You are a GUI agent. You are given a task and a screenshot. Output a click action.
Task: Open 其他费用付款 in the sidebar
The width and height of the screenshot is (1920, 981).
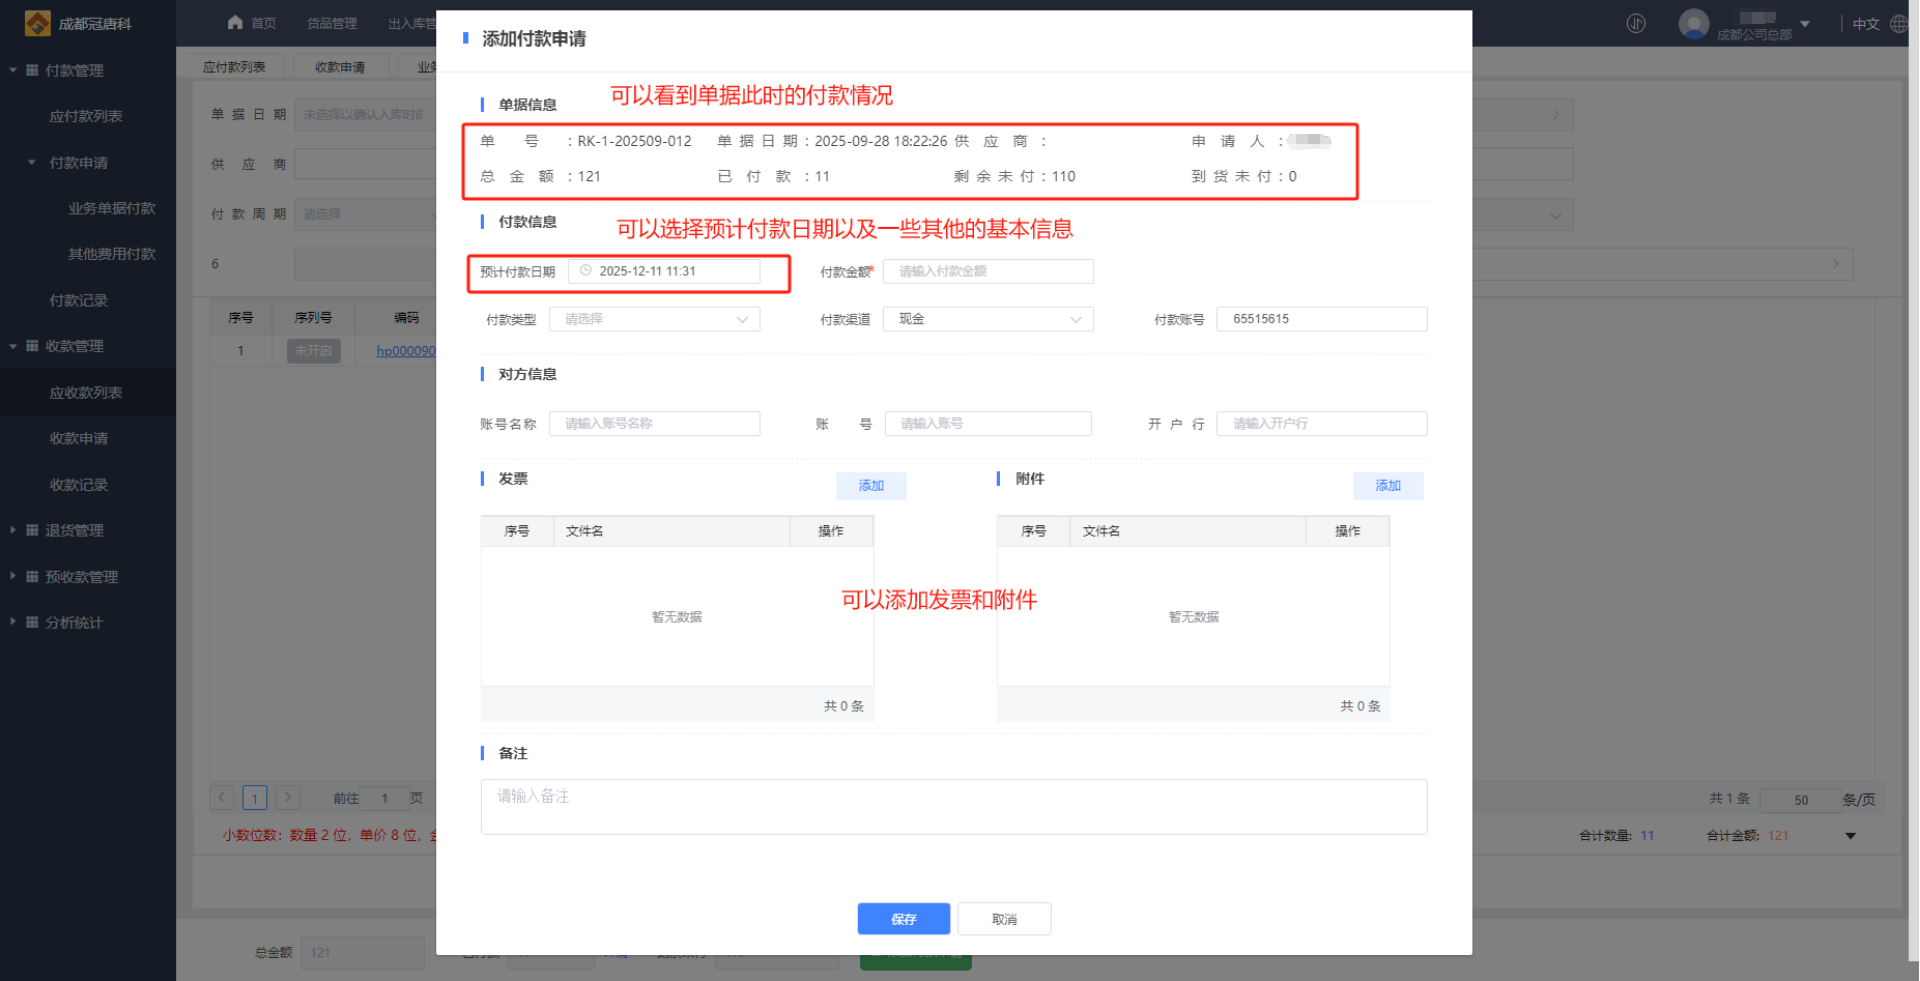point(112,254)
